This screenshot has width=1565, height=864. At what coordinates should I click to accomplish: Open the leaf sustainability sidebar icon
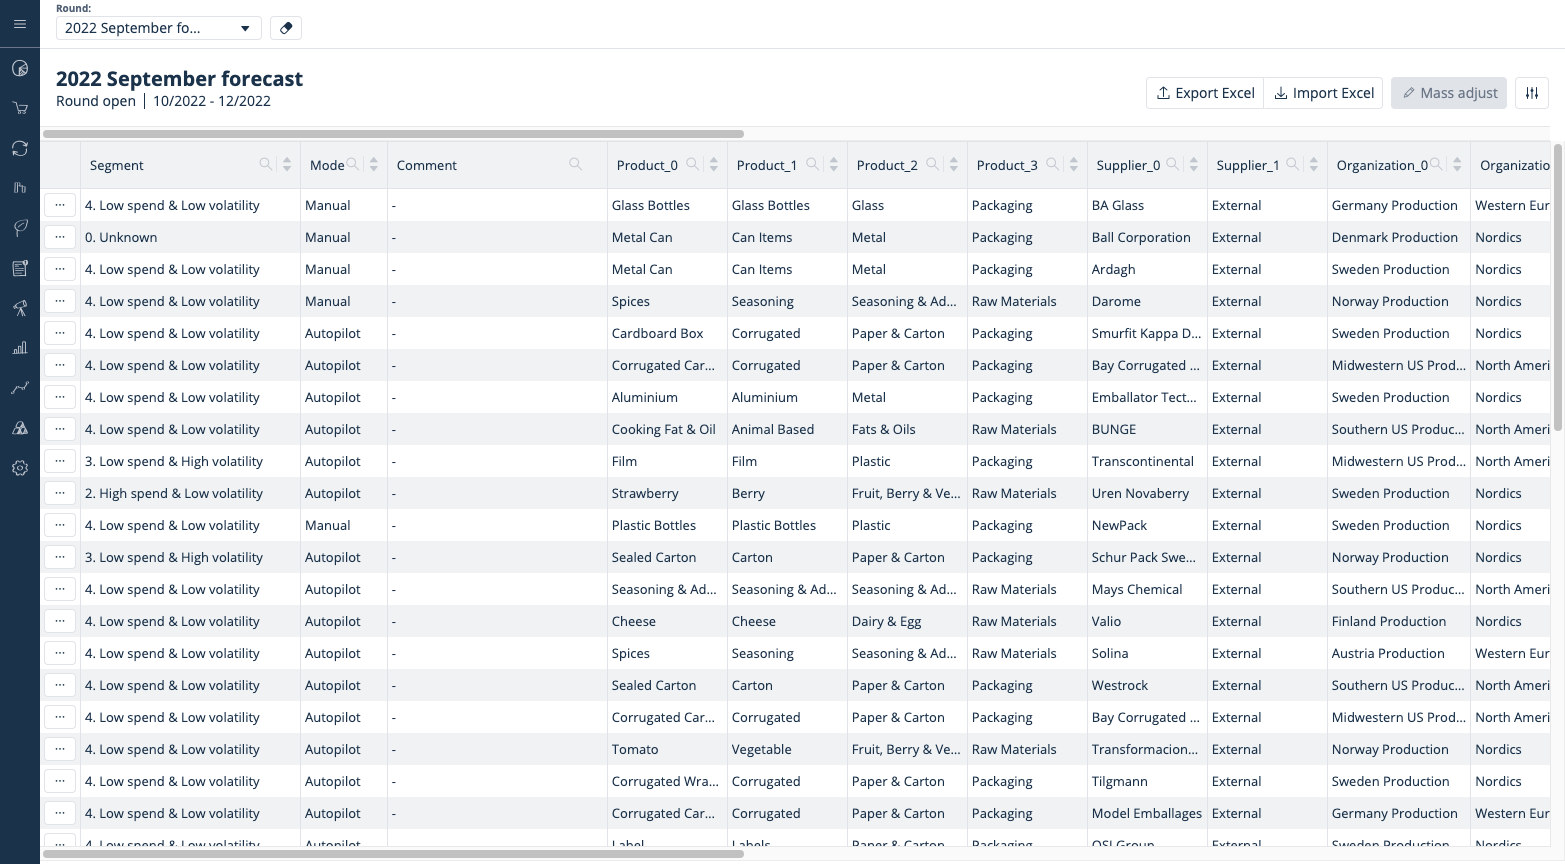(x=20, y=228)
